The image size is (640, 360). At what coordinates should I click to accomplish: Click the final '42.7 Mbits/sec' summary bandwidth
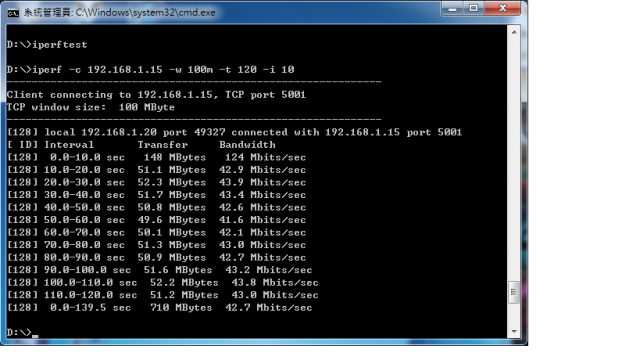(x=269, y=308)
